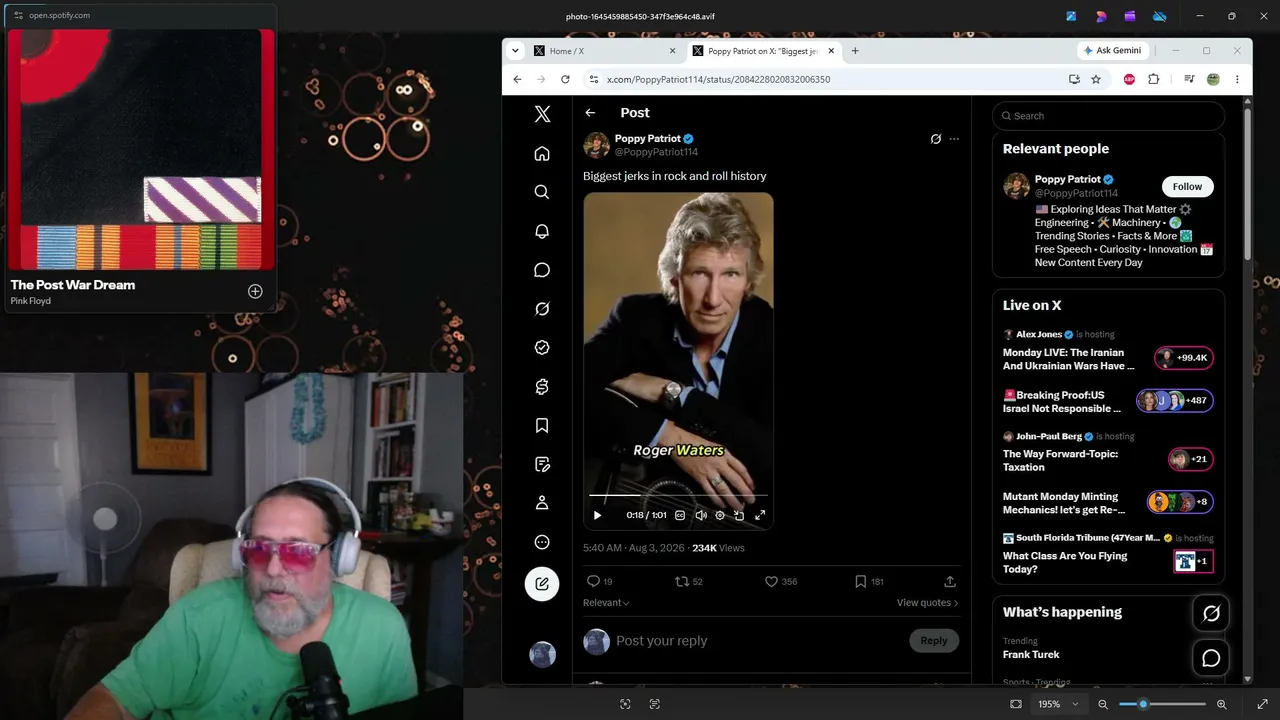
Task: Close the Home / X tab
Action: pyautogui.click(x=673, y=51)
